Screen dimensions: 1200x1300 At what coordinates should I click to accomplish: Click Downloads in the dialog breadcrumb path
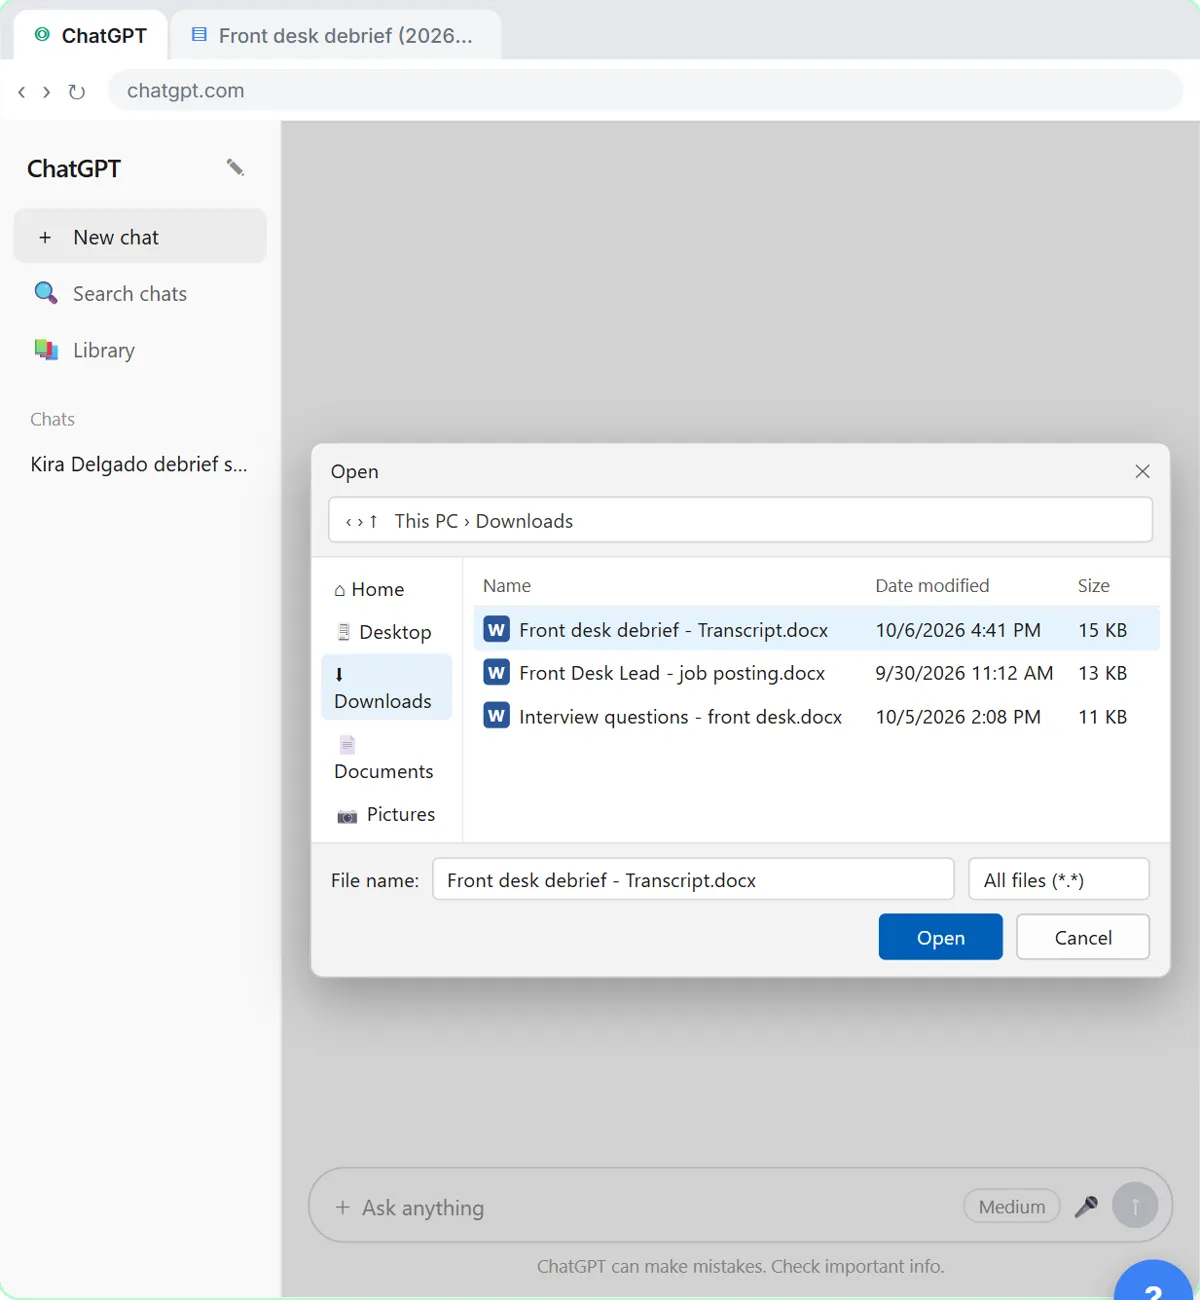pyautogui.click(x=524, y=521)
